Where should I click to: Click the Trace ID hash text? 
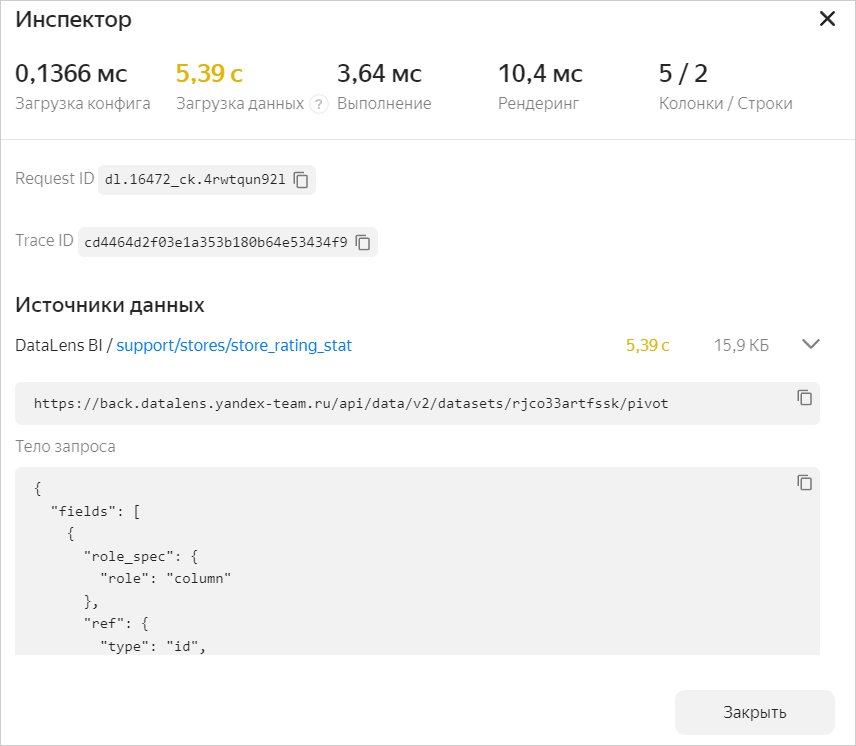215,242
